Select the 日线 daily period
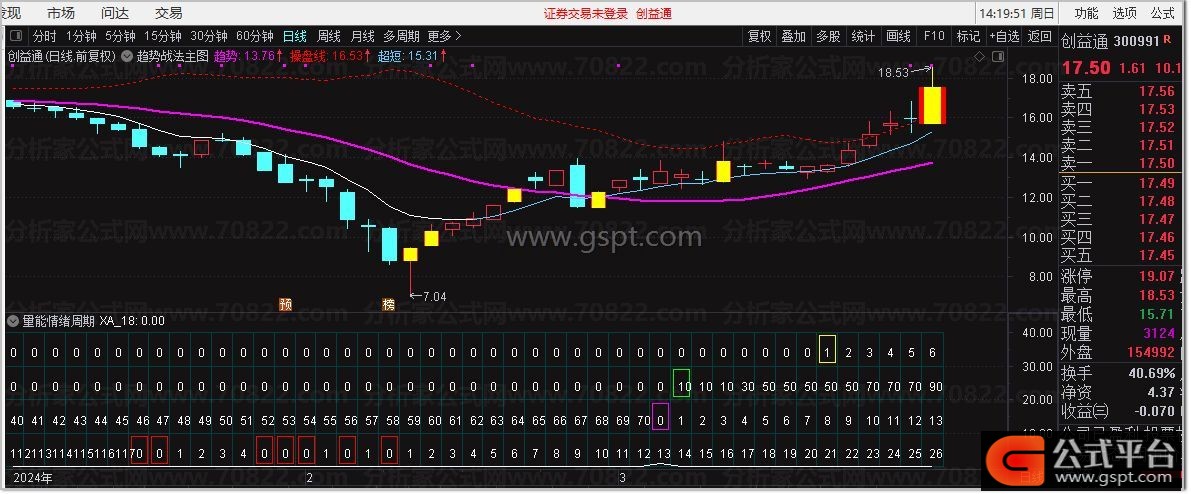This screenshot has height=494, width=1191. point(295,36)
